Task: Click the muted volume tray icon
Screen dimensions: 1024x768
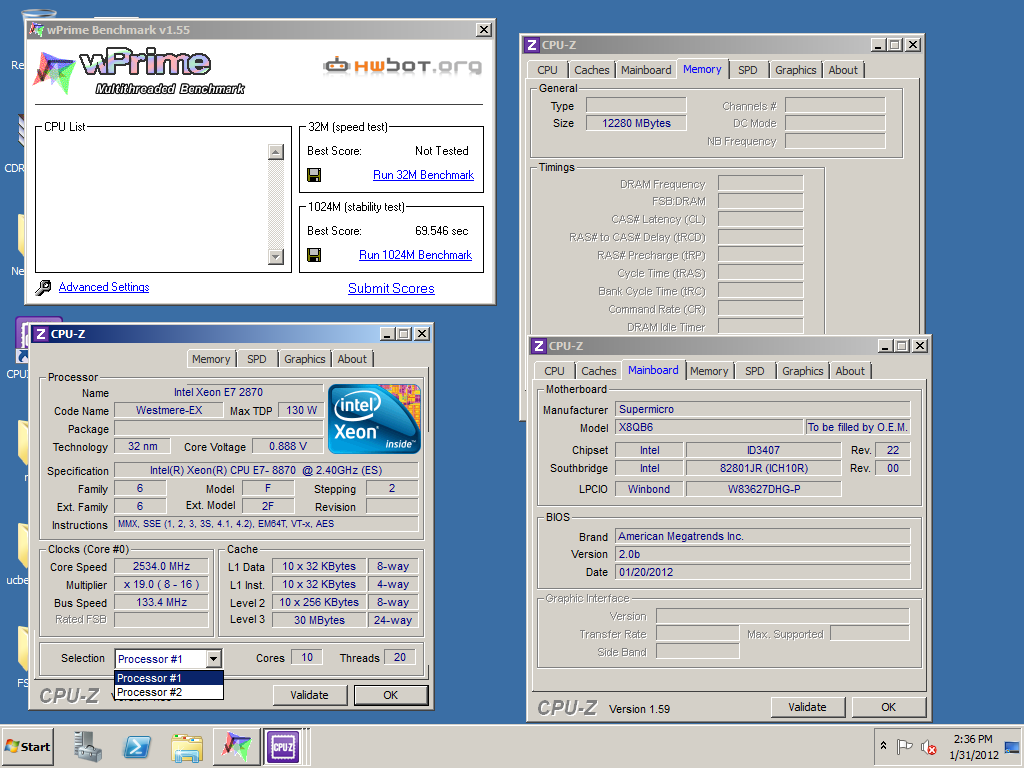Action: (x=928, y=746)
